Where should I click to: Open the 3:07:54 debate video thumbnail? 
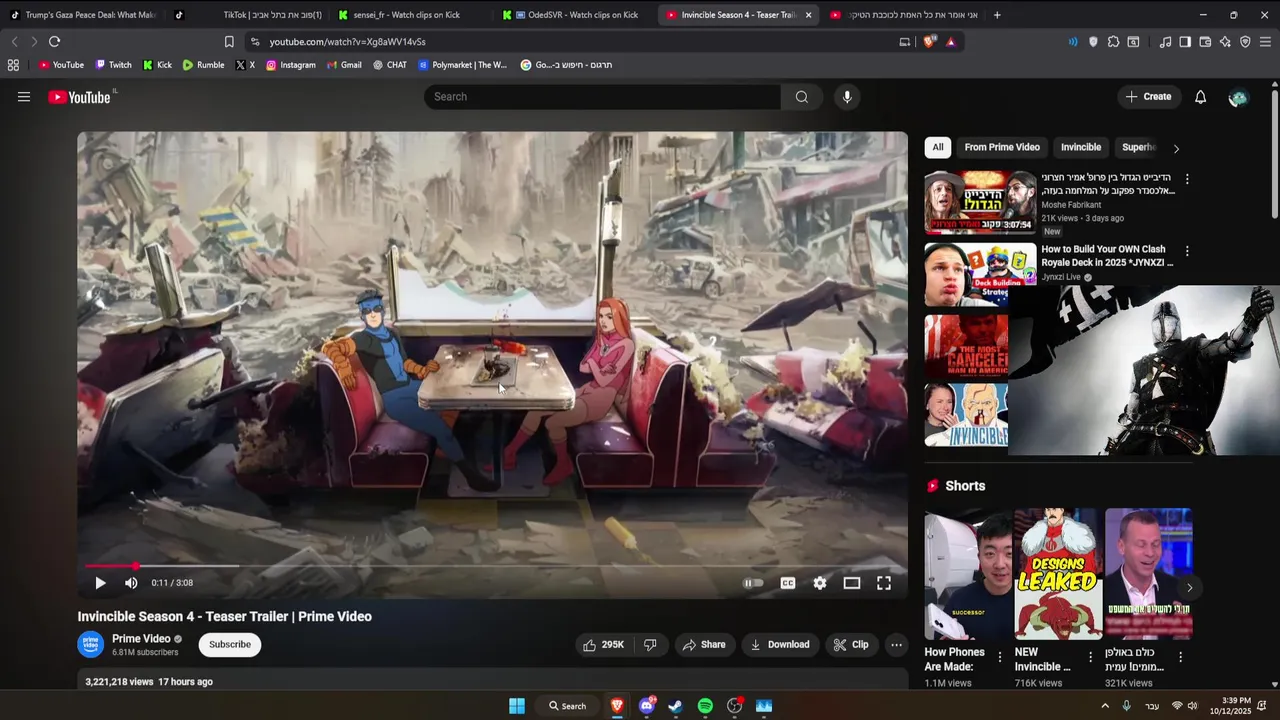pyautogui.click(x=980, y=202)
